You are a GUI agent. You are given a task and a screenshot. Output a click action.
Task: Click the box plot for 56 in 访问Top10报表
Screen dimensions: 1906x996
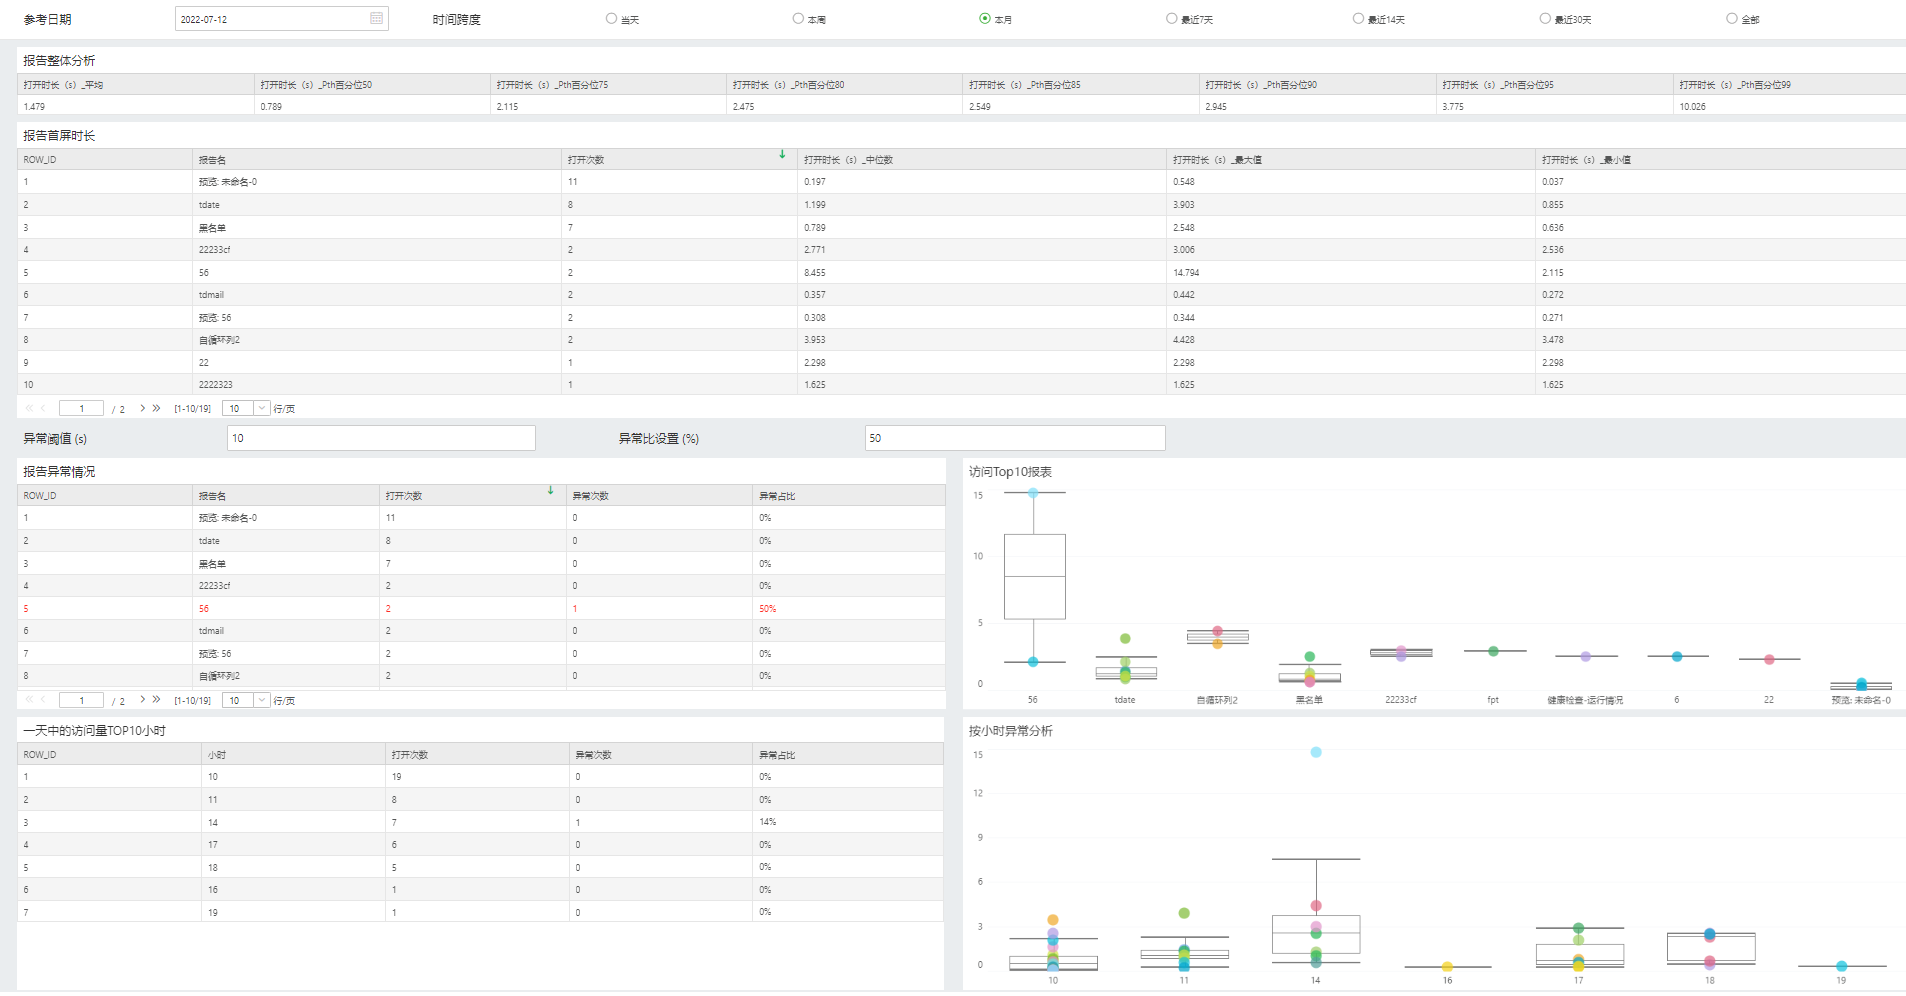1034,578
